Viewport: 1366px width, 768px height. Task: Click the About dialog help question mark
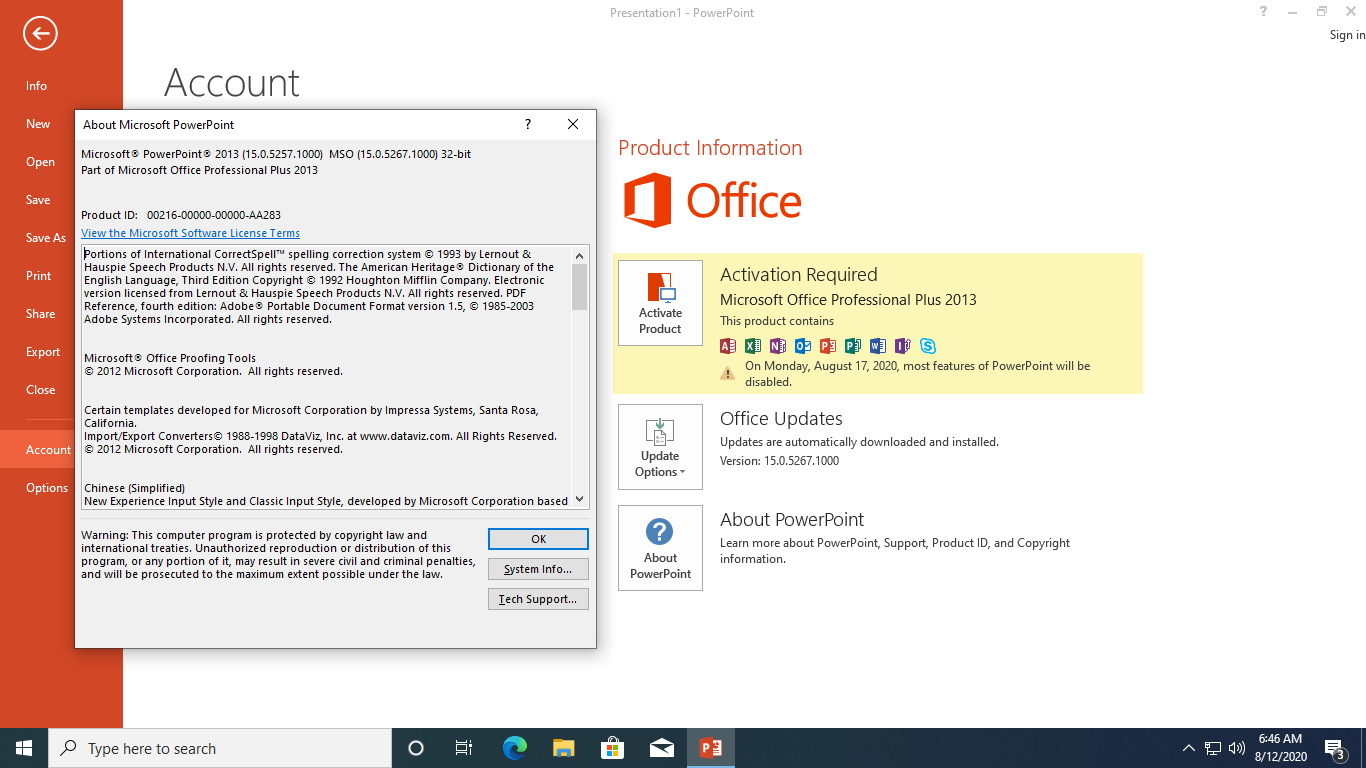coord(528,124)
